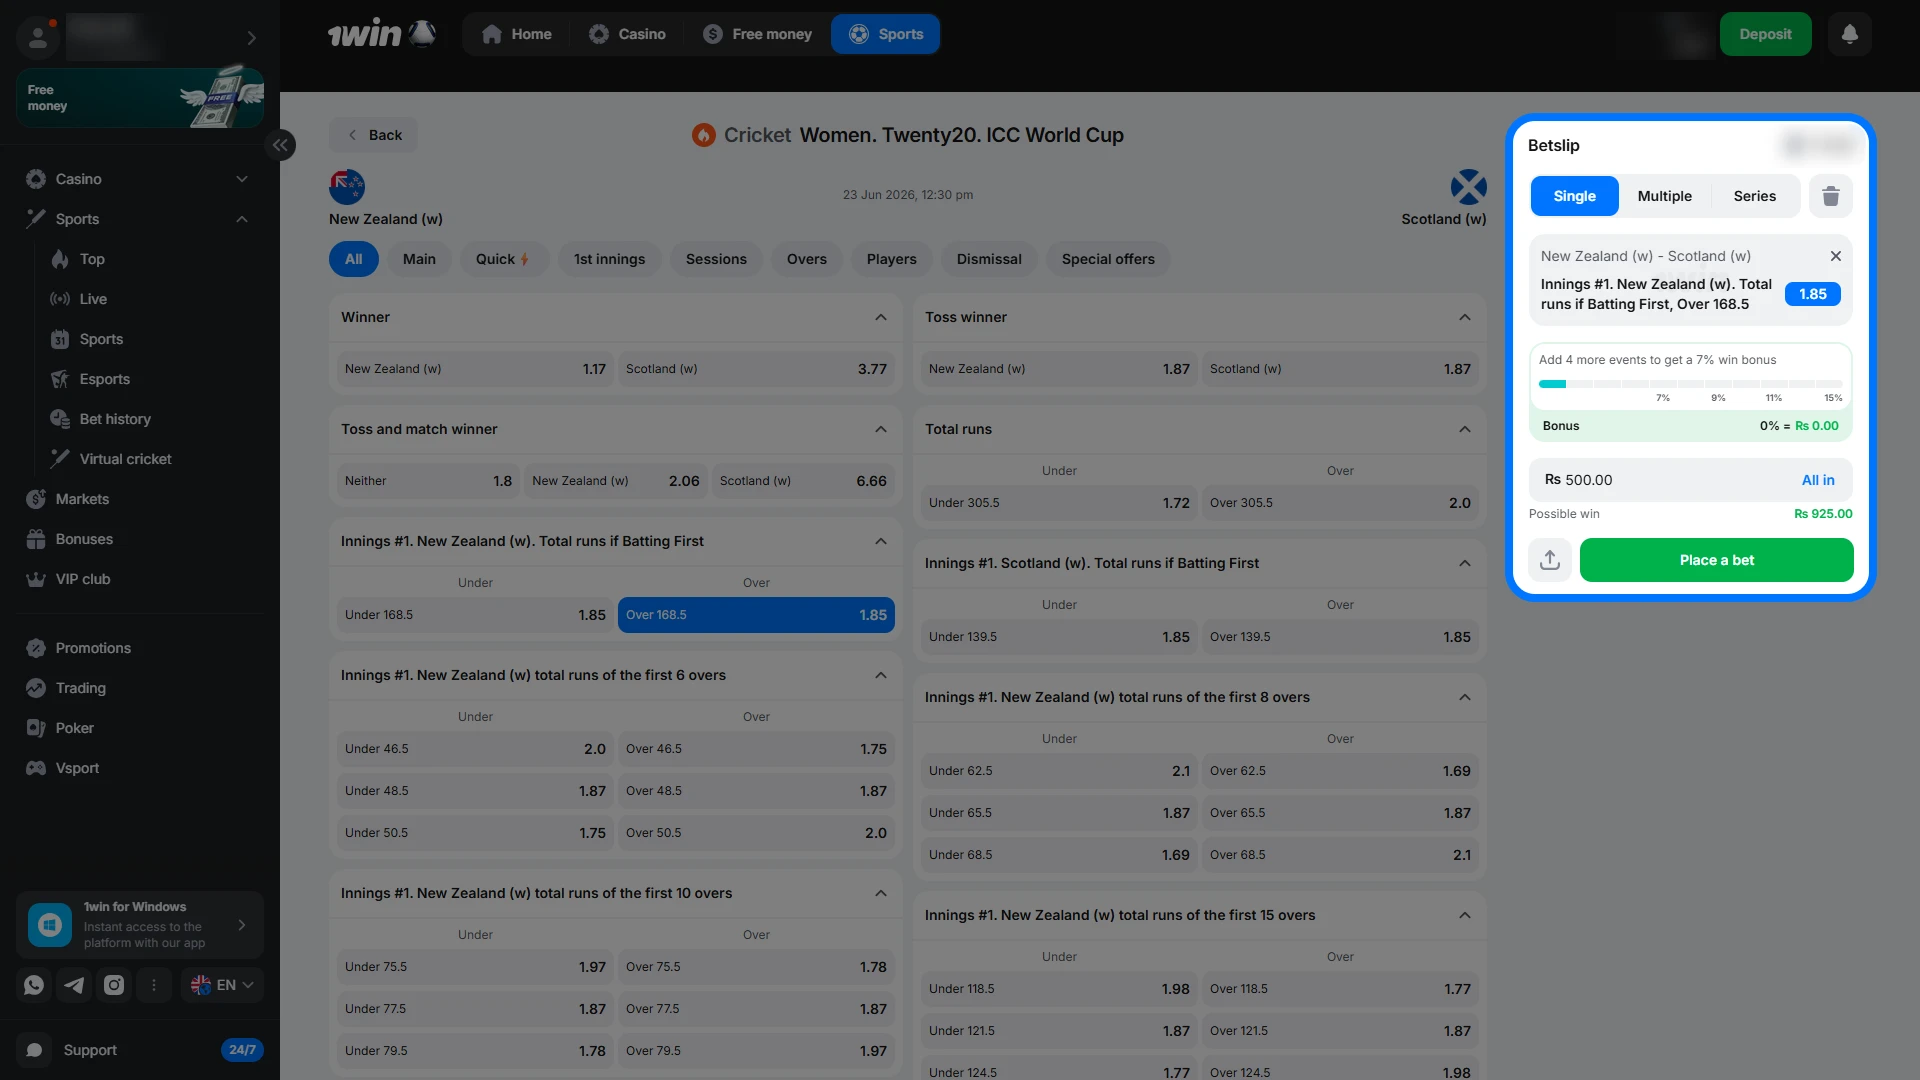Collapse the sidebar with double-chevron icon
Screen dimensions: 1920x1080
(x=280, y=145)
